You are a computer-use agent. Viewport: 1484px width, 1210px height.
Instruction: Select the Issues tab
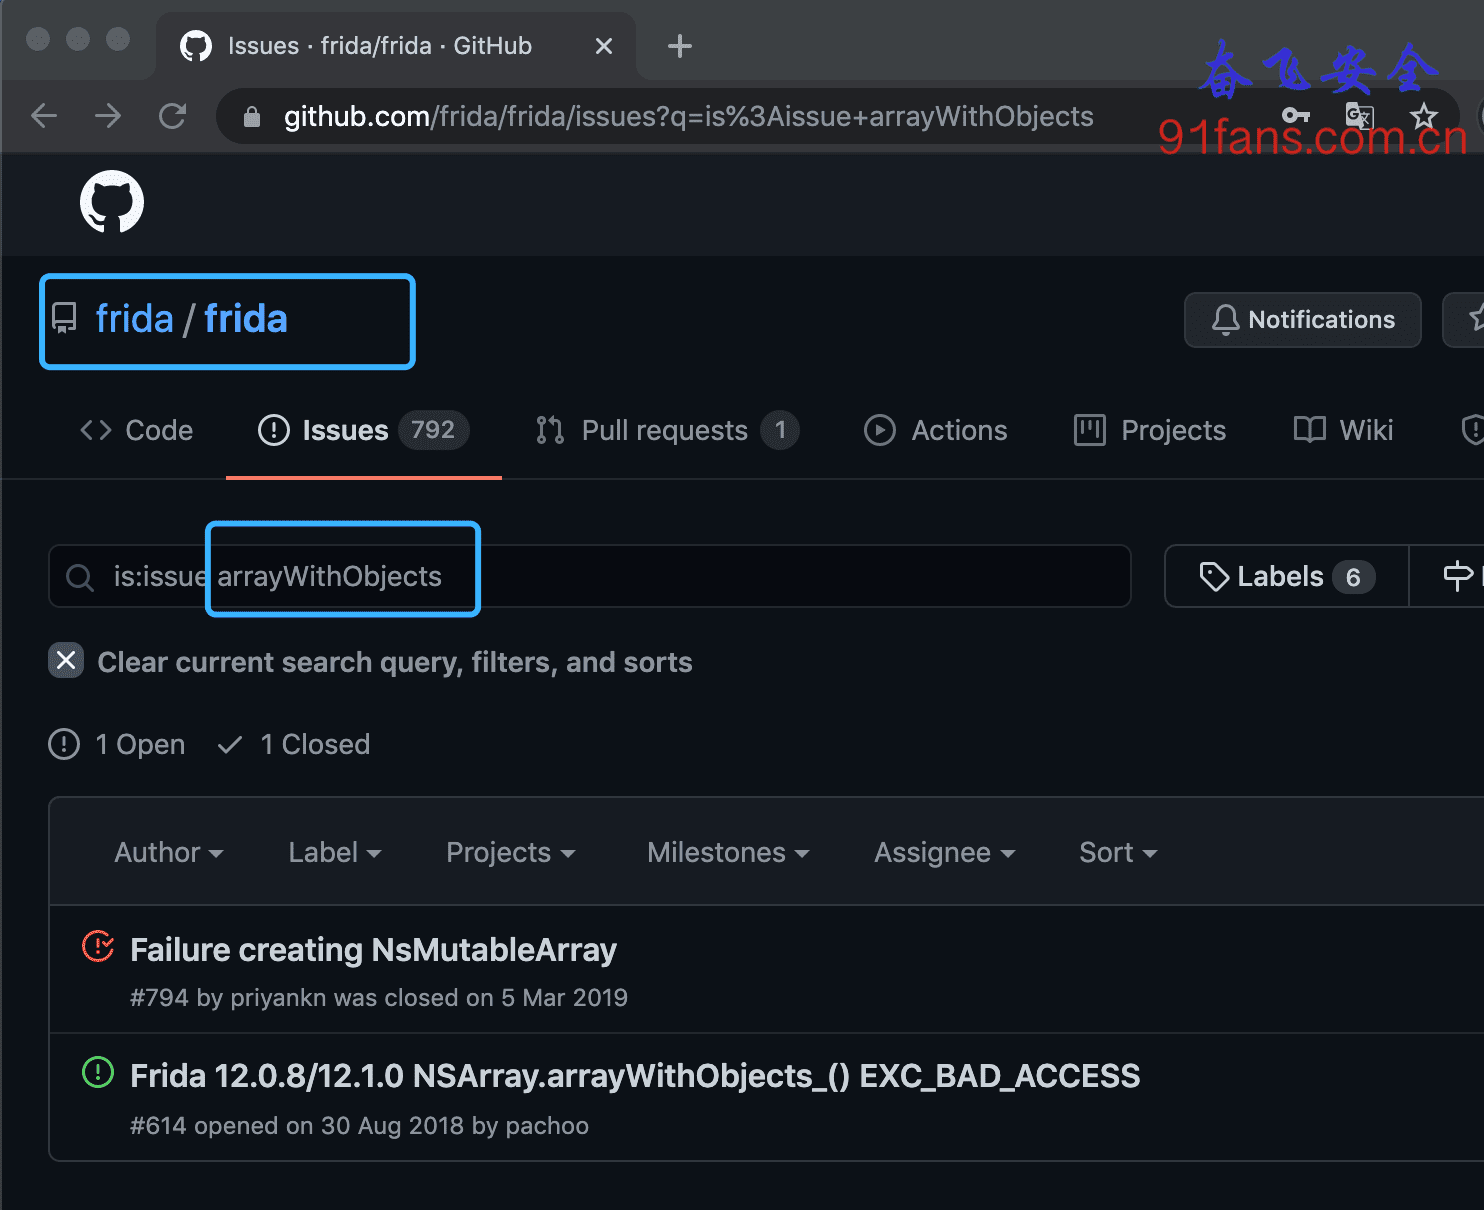coord(364,430)
